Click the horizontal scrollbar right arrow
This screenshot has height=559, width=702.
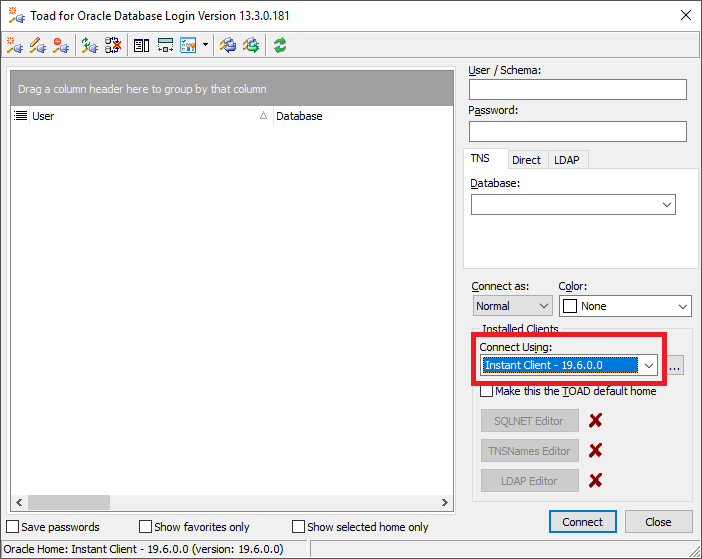point(445,502)
